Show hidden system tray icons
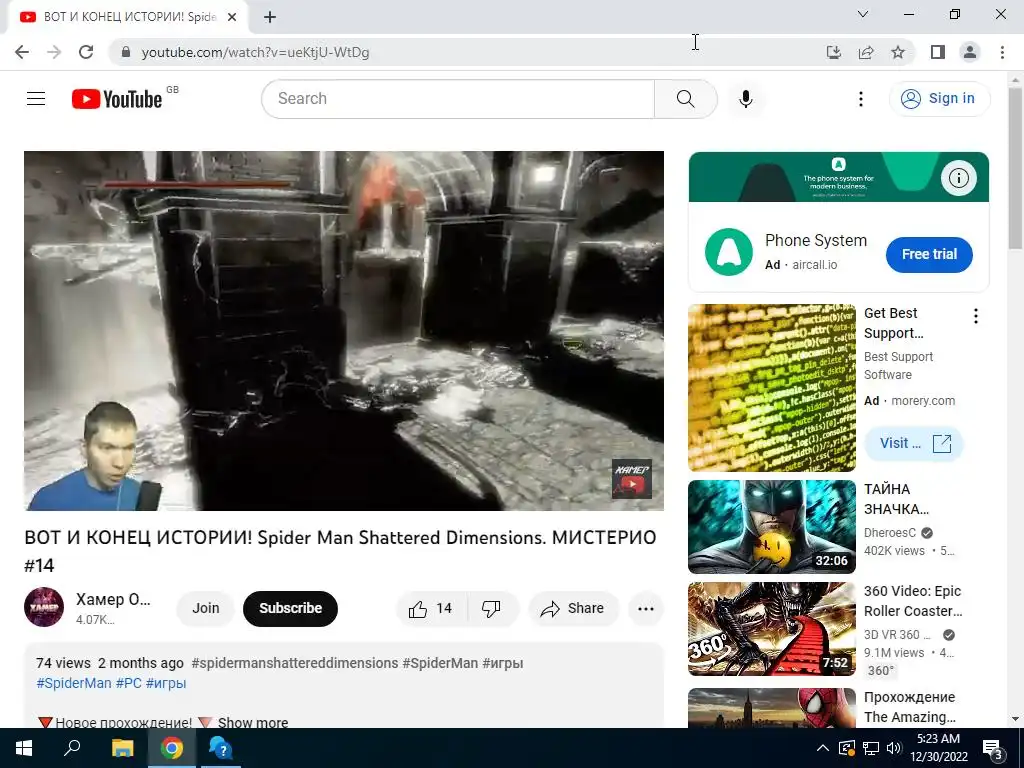The height and width of the screenshot is (768, 1024). point(823,748)
